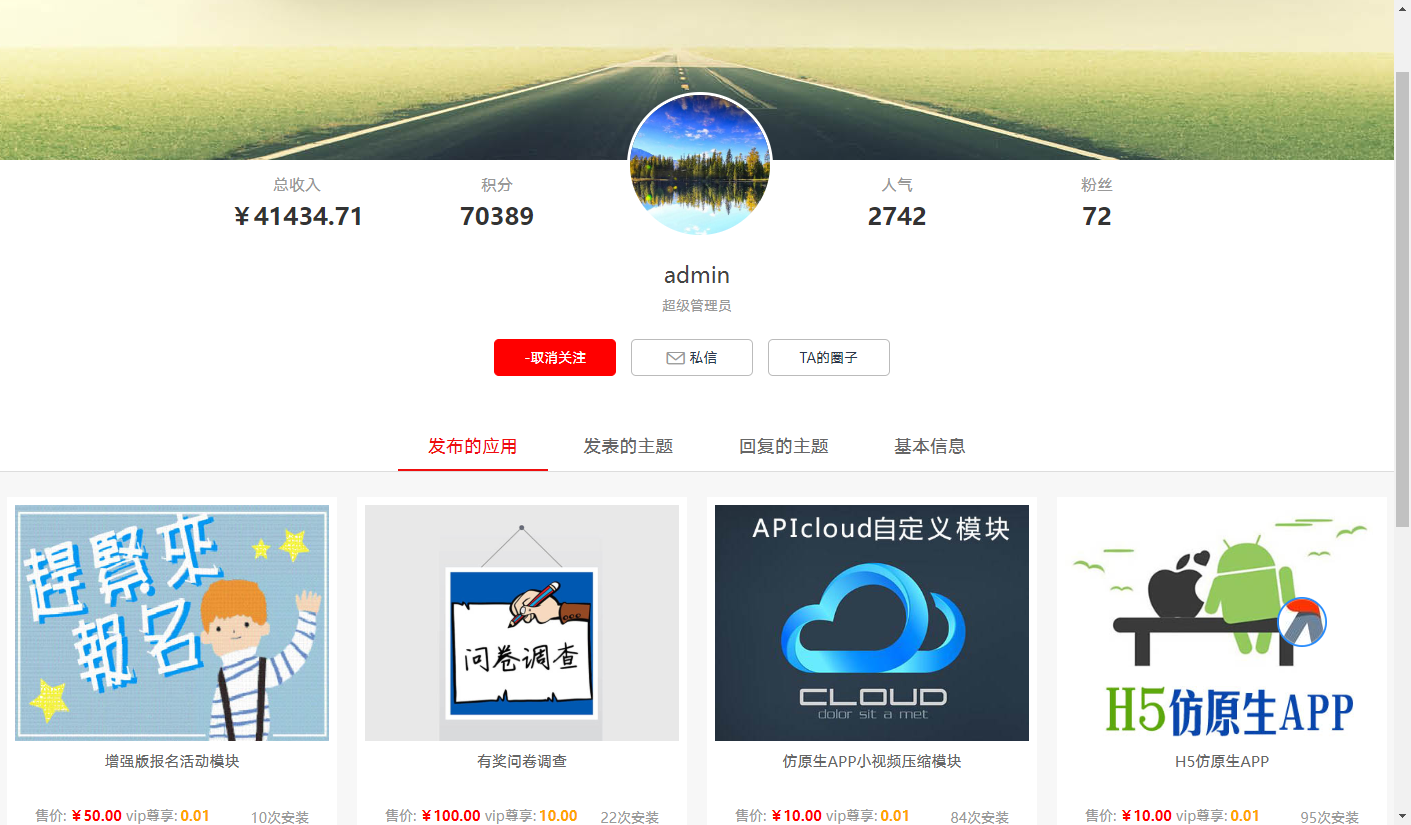Image resolution: width=1411 pixels, height=825 pixels.
Task: Click the ¥100.00 price of 有奖问卷调查
Action: coord(451,816)
